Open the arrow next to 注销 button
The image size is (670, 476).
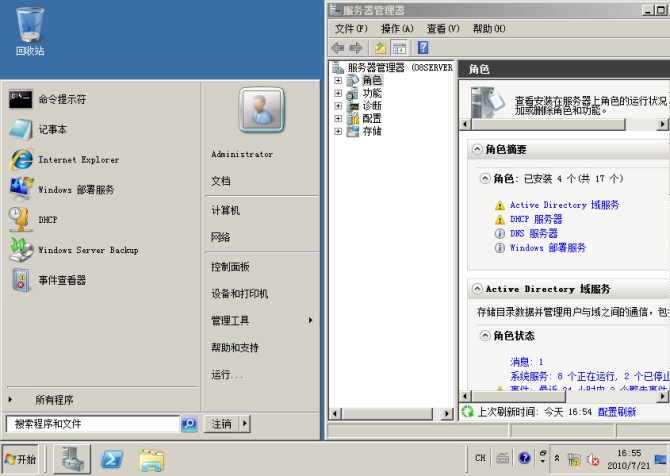coord(244,424)
